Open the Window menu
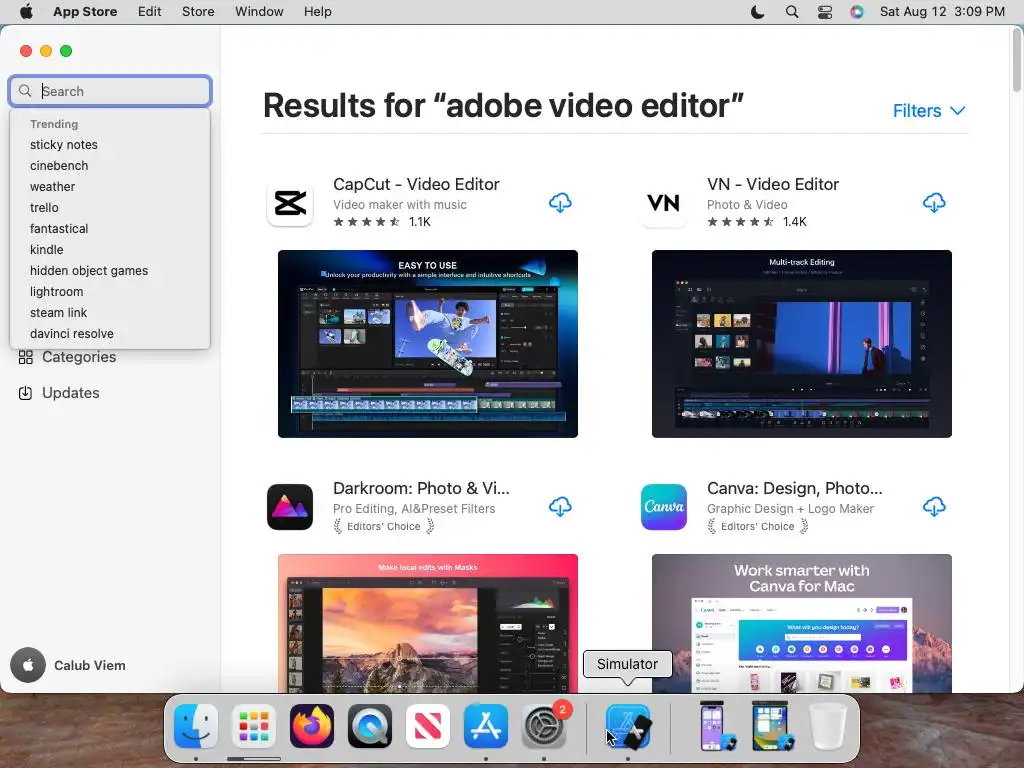The image size is (1024, 768). (x=259, y=12)
